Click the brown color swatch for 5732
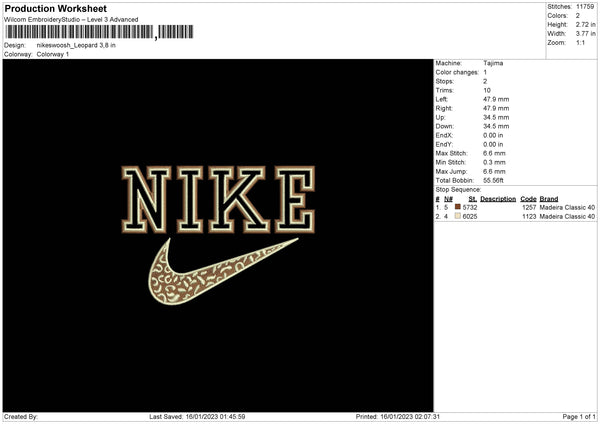Viewport: 600px width, 424px height. (458, 207)
